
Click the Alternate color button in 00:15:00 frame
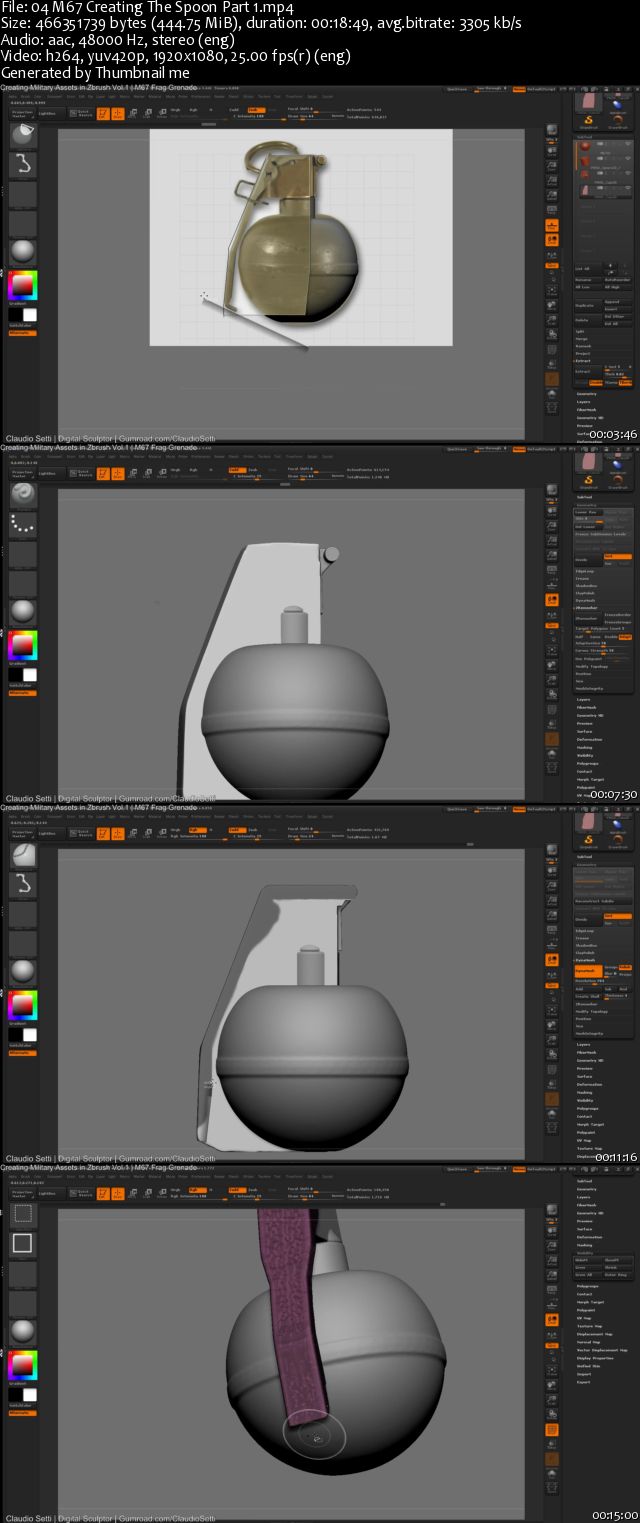point(22,1412)
